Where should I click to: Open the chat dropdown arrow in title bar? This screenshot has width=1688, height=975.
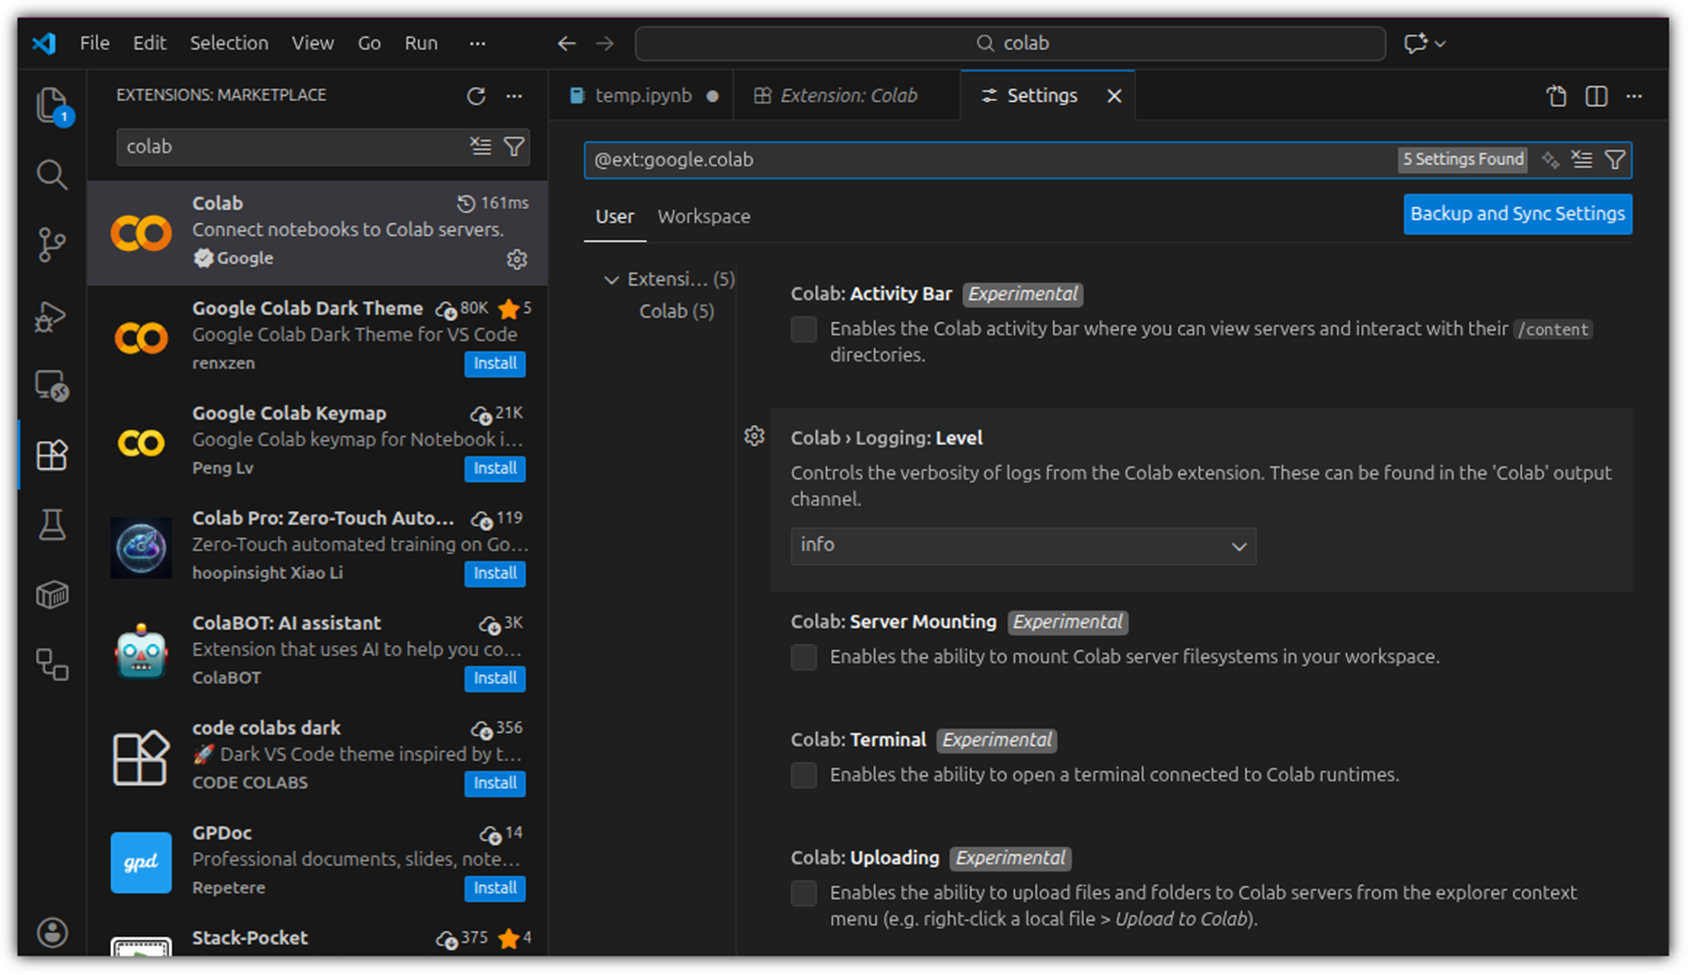click(x=1441, y=44)
